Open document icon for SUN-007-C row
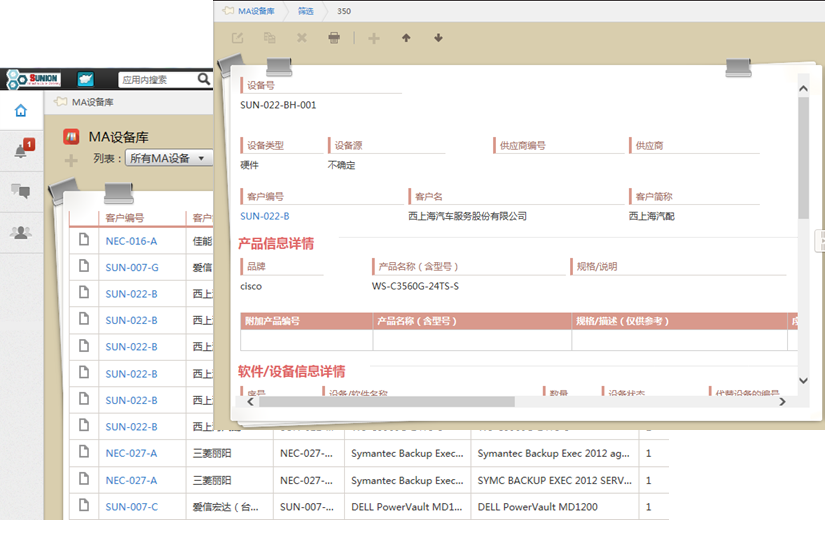 click(x=84, y=505)
